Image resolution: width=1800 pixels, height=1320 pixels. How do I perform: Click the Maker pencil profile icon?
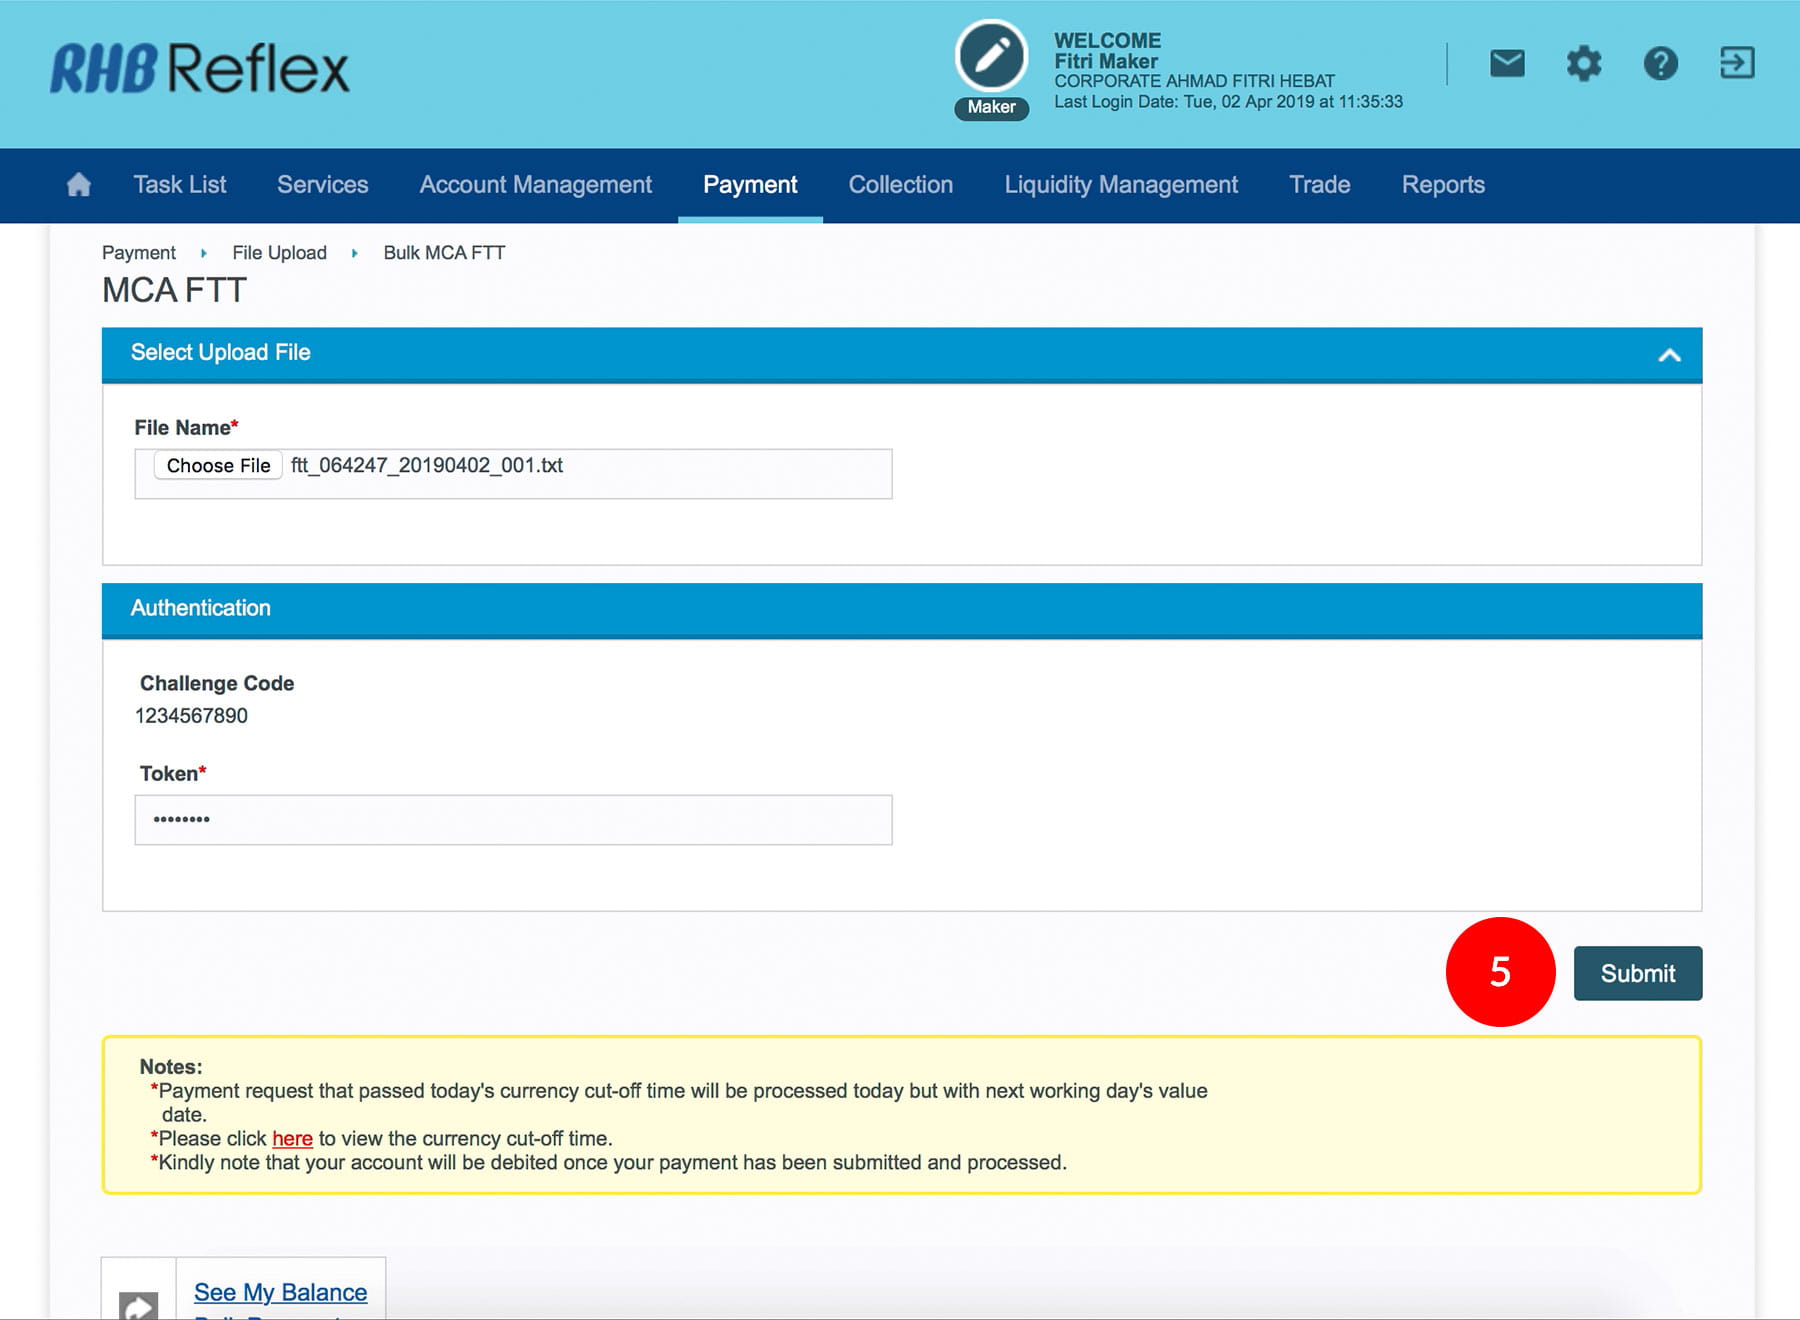pyautogui.click(x=991, y=57)
